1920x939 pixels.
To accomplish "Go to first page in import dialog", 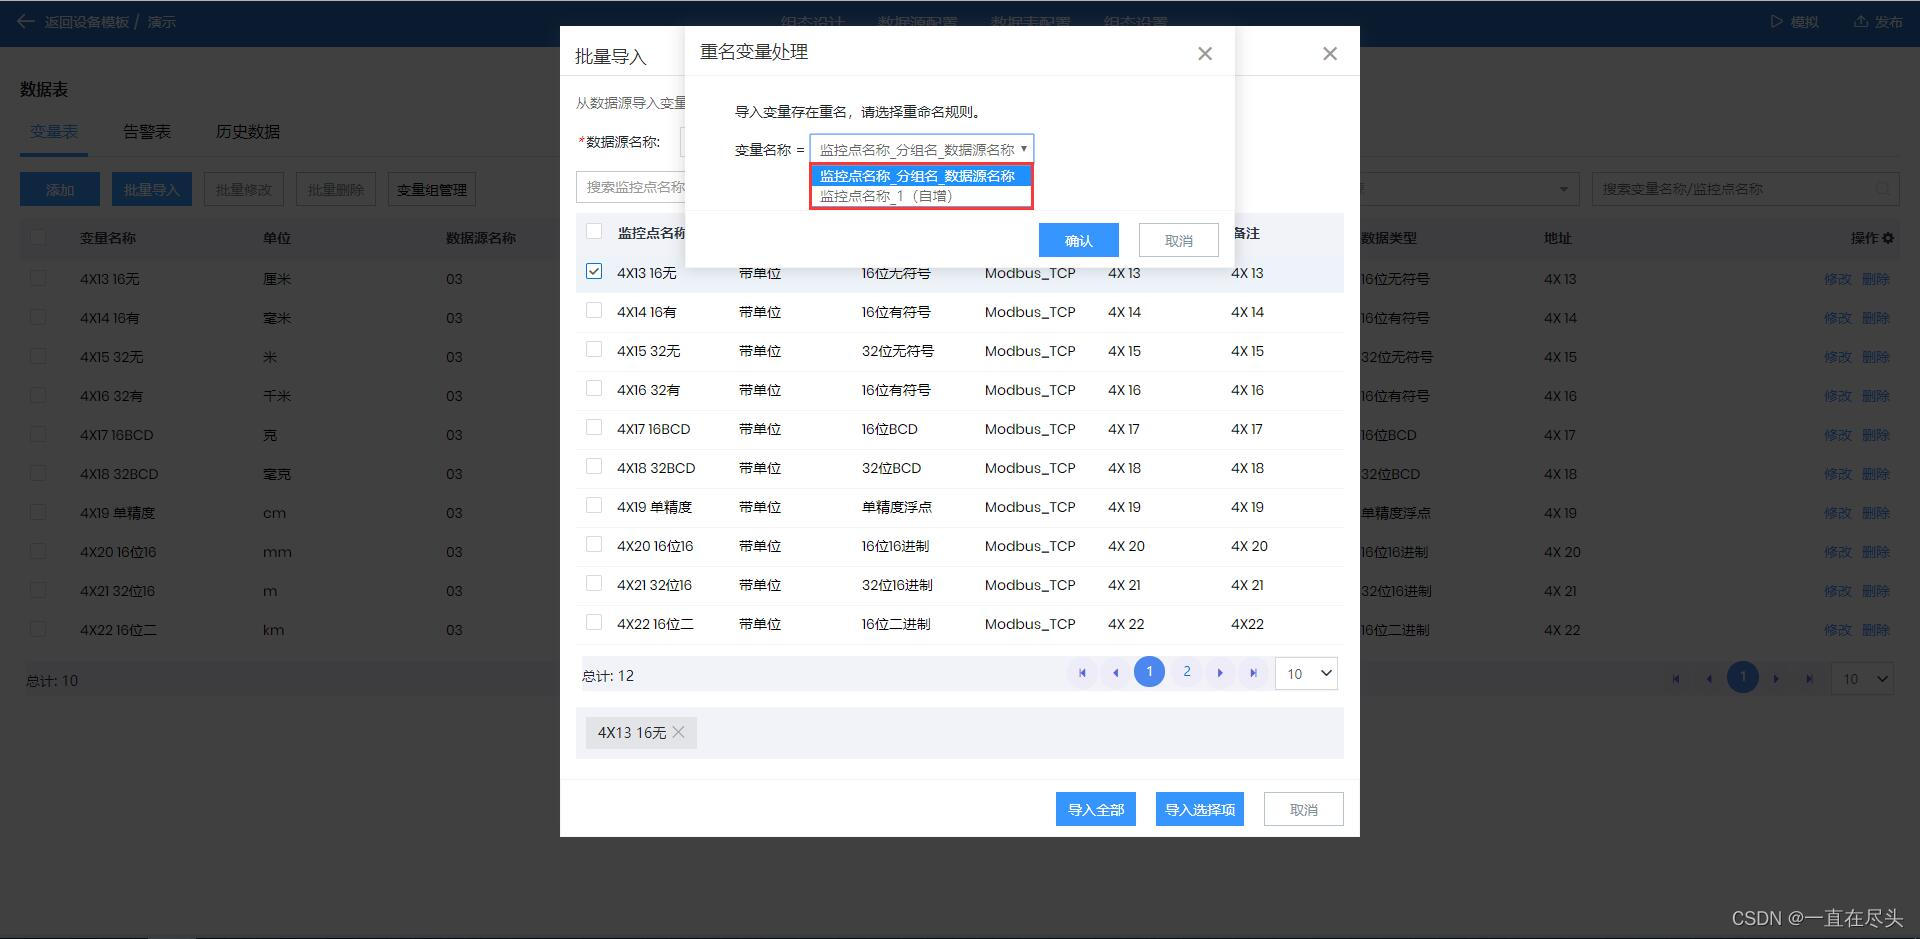I will coord(1082,673).
